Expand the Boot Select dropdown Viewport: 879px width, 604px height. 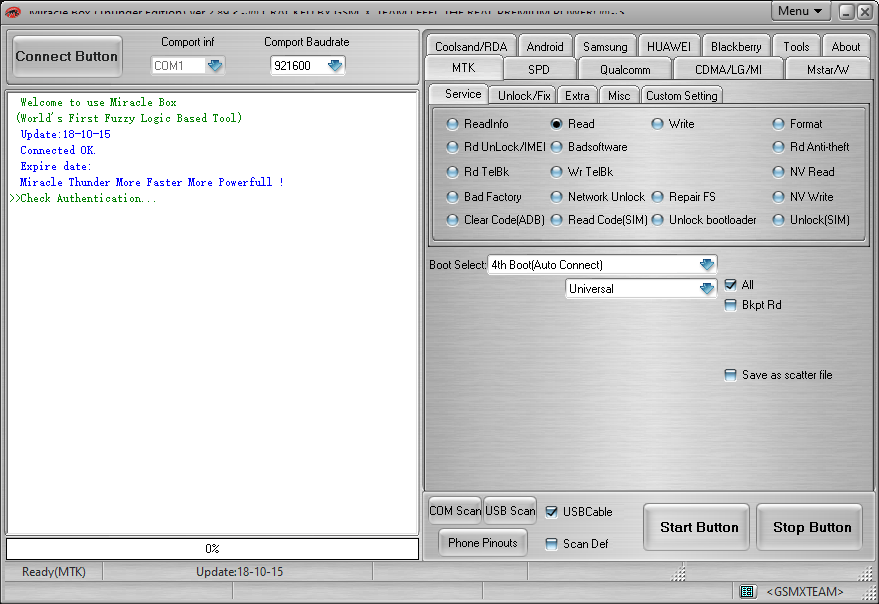(707, 265)
